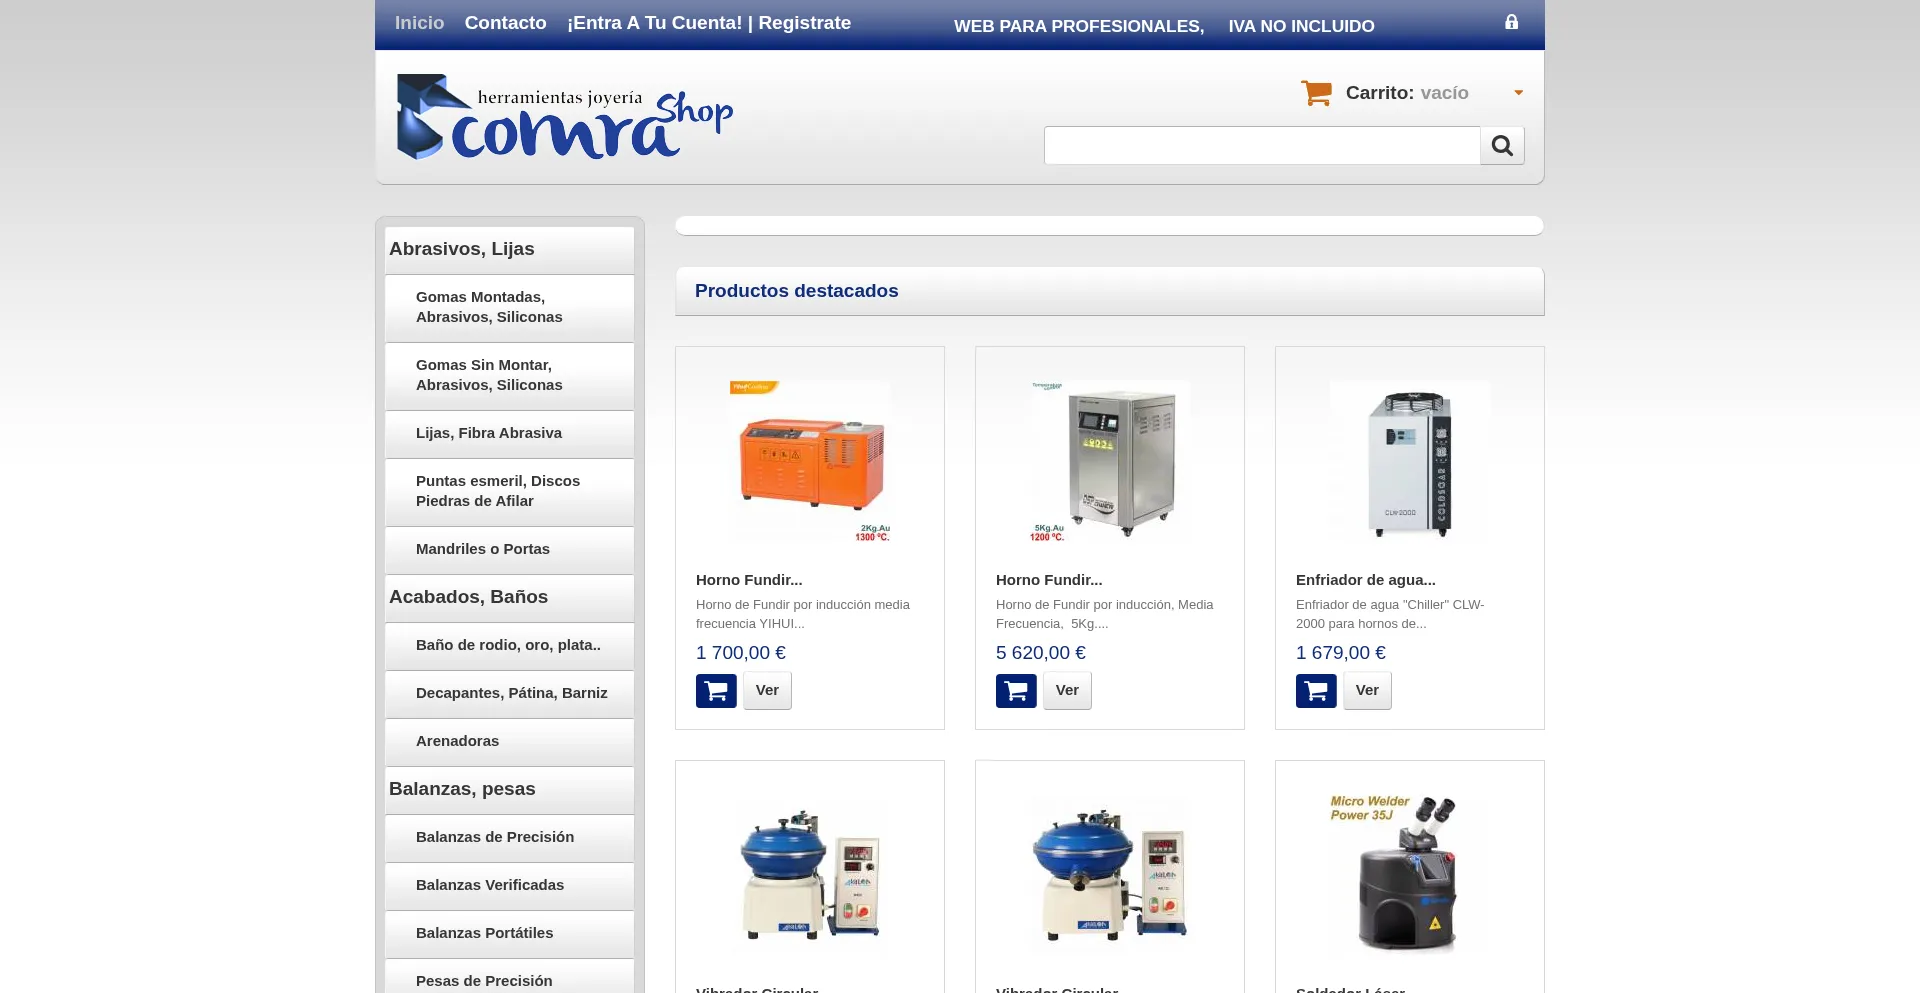Add Enfriador de agua to cart

point(1316,691)
